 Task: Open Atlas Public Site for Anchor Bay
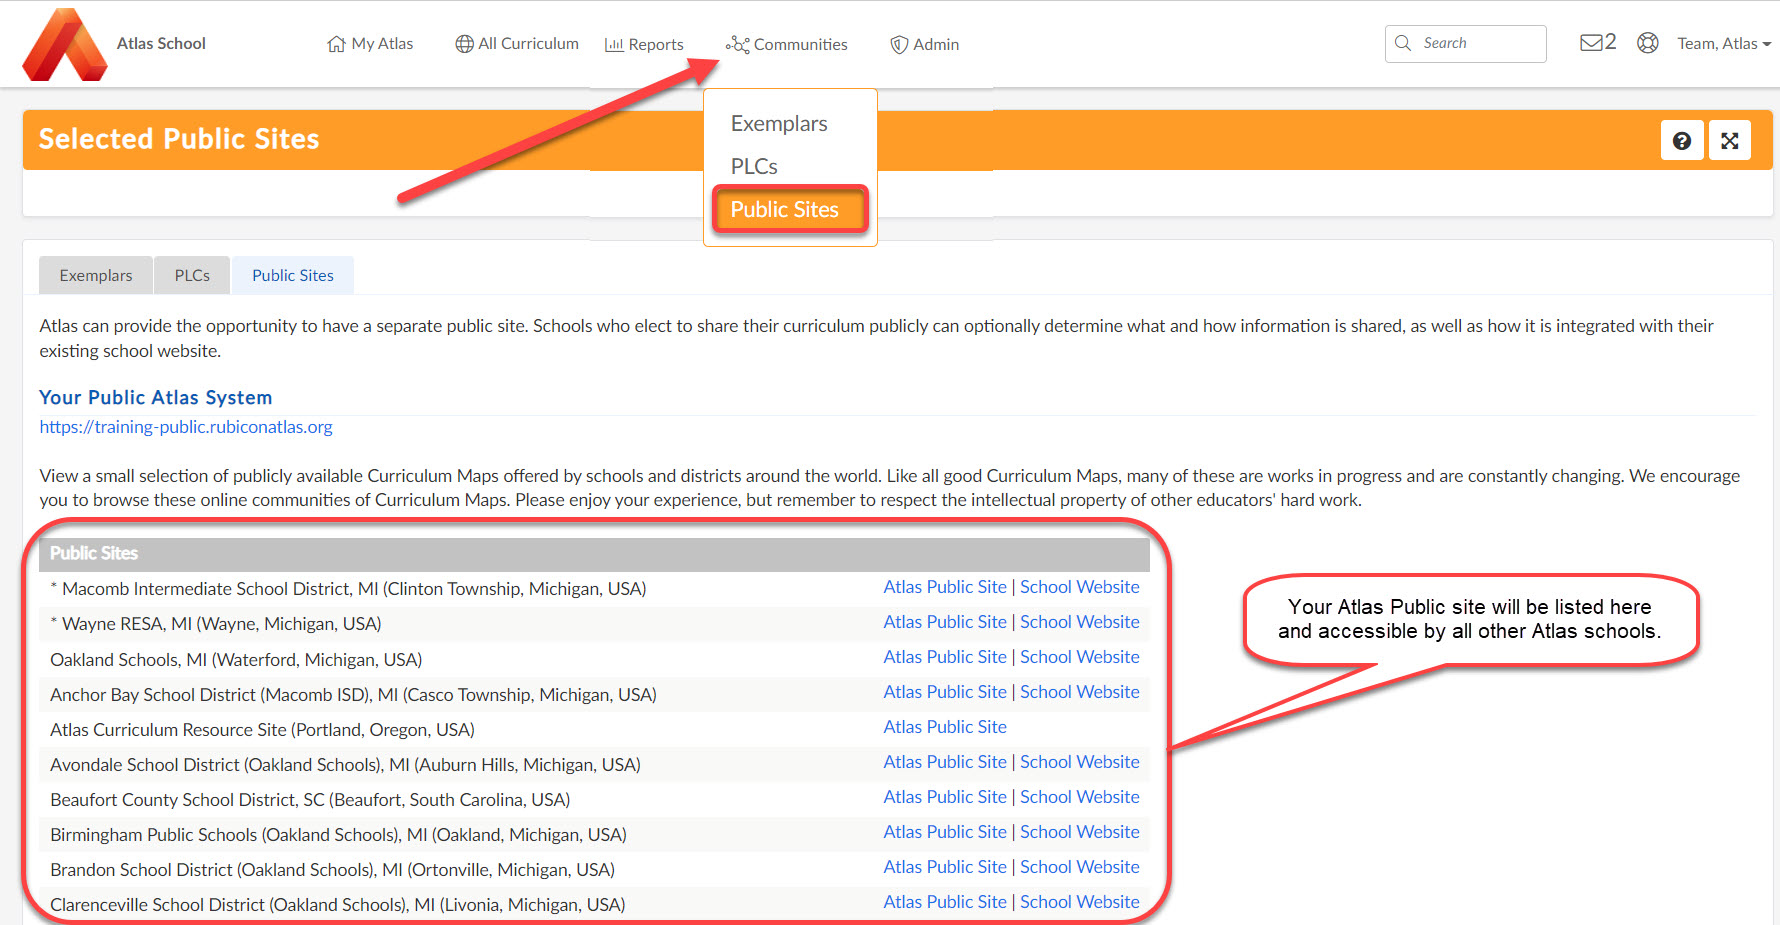pos(945,692)
